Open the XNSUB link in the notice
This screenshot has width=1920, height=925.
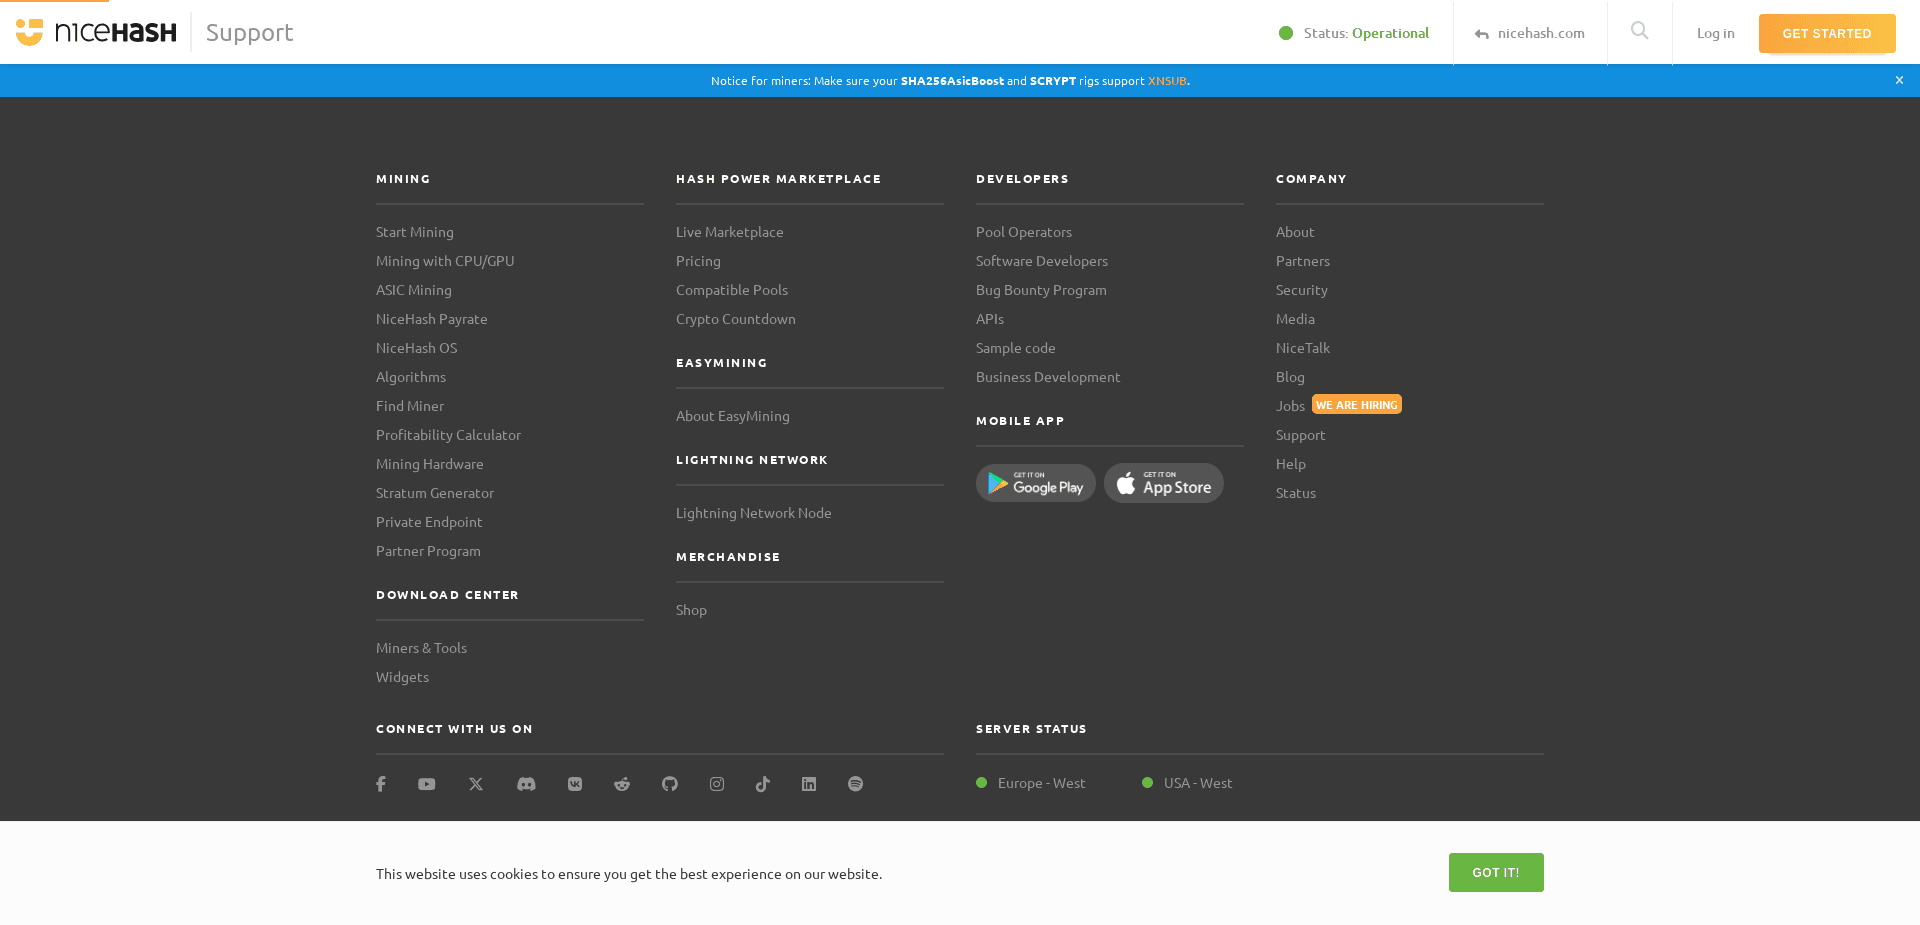click(x=1166, y=80)
